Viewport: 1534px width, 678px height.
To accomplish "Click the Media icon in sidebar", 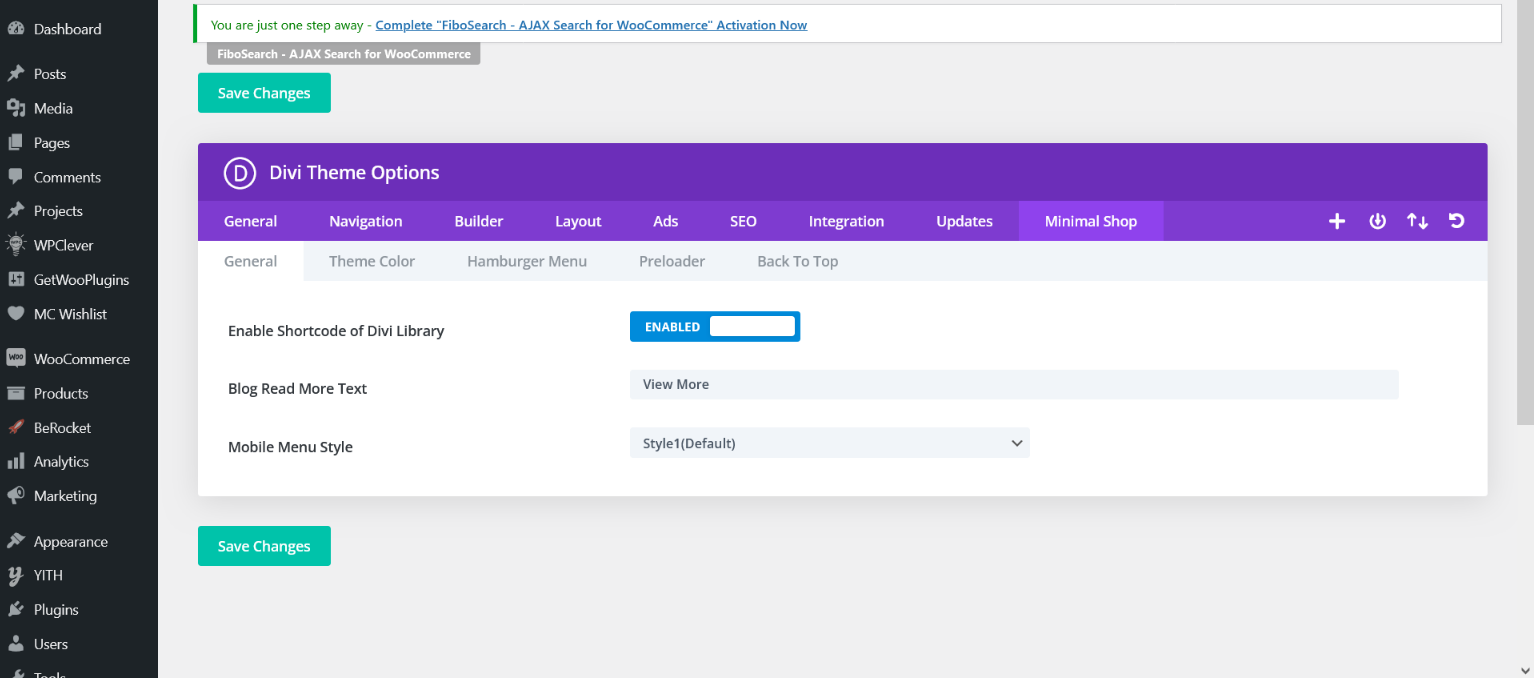I will (x=15, y=108).
